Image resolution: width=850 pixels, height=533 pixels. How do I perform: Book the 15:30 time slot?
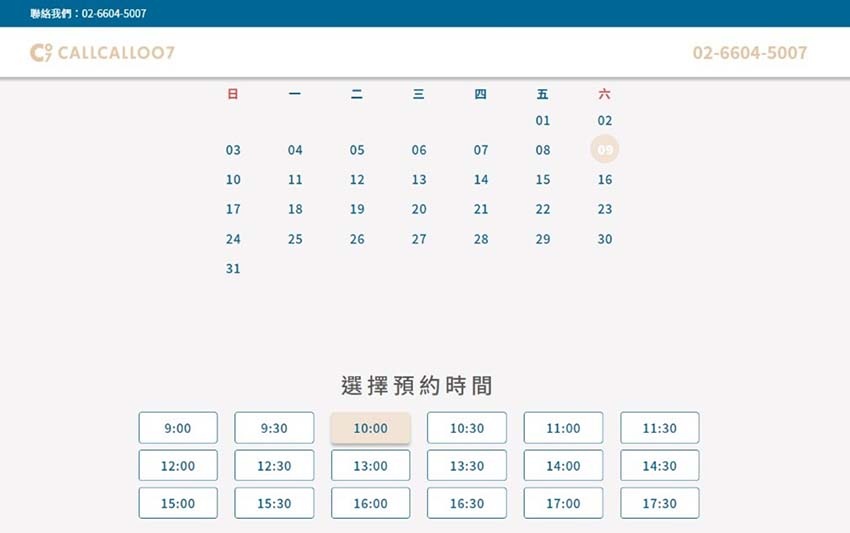[x=274, y=503]
